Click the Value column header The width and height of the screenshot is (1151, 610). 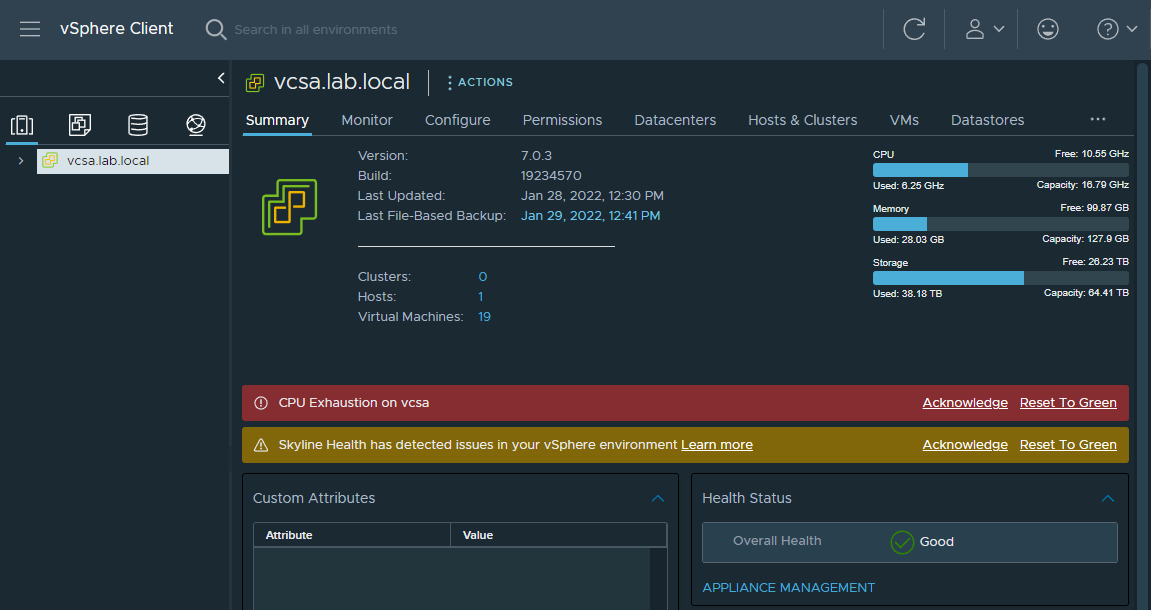[x=559, y=535]
